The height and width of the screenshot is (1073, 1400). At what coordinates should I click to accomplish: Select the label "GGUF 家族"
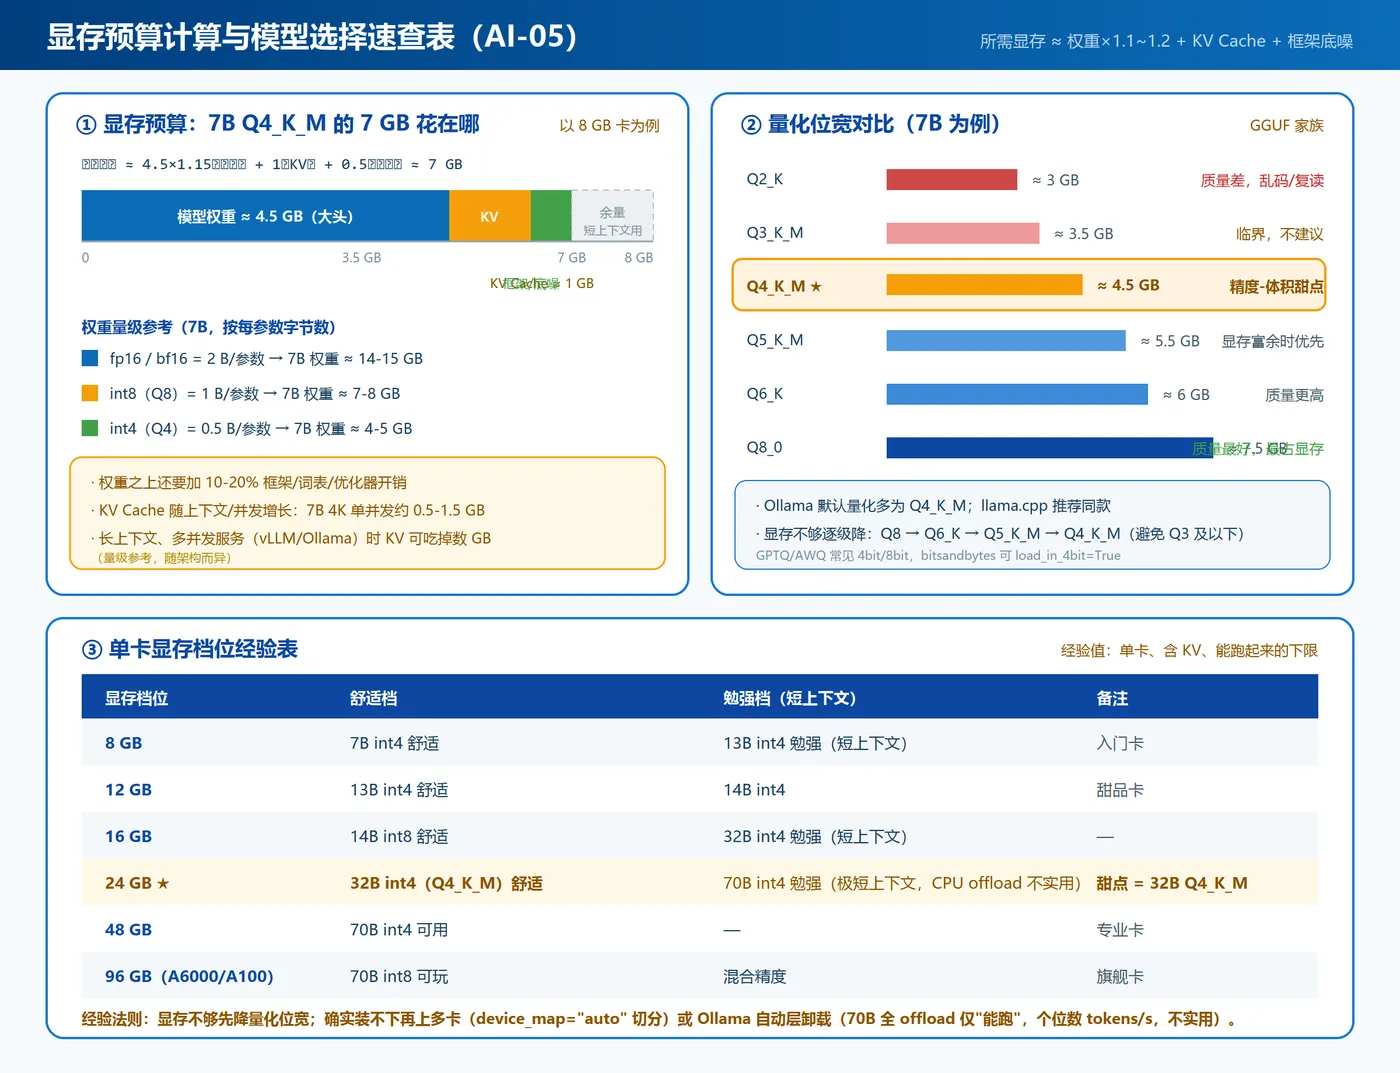click(1286, 126)
